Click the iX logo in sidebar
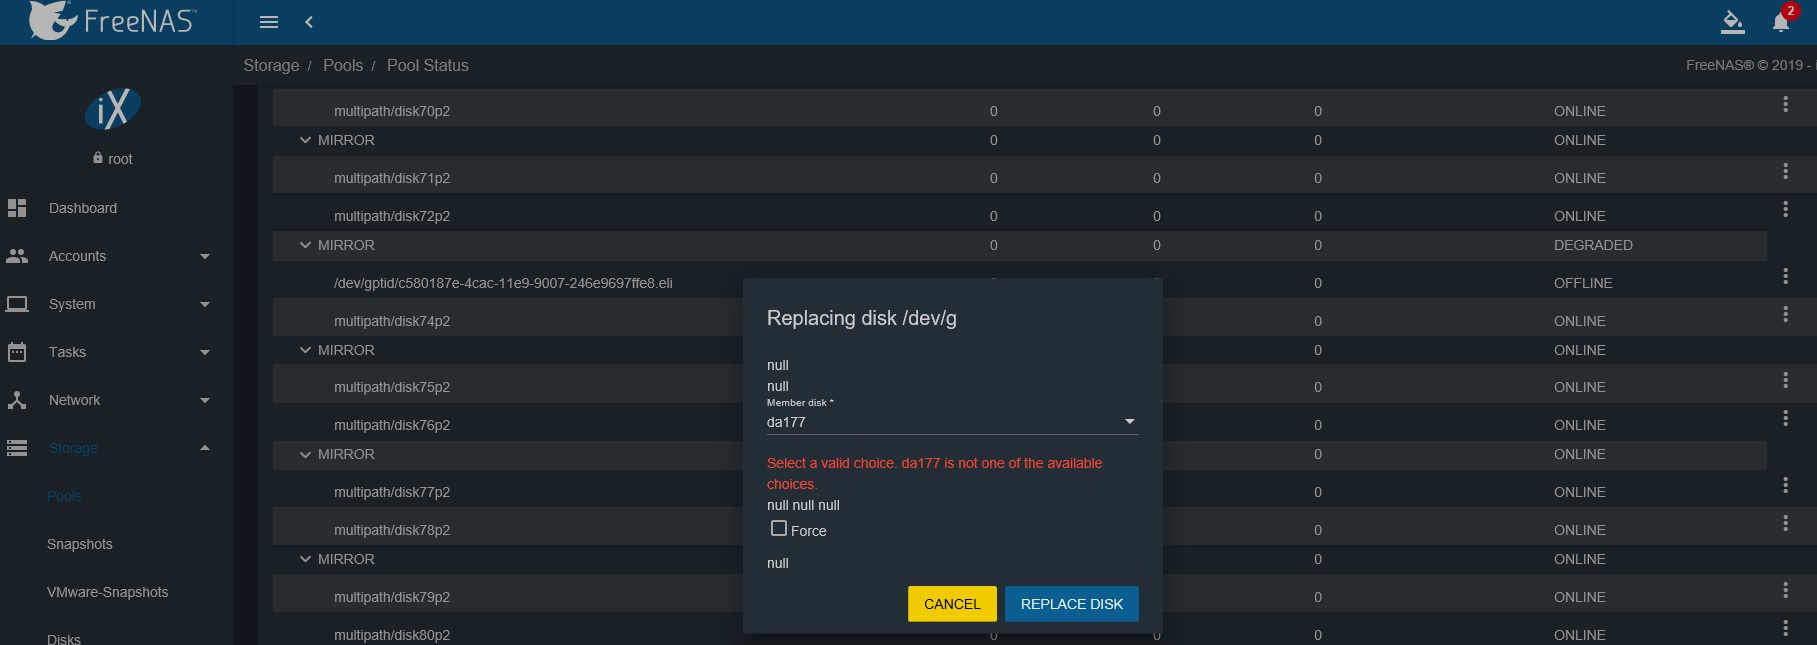Image resolution: width=1817 pixels, height=645 pixels. [112, 109]
